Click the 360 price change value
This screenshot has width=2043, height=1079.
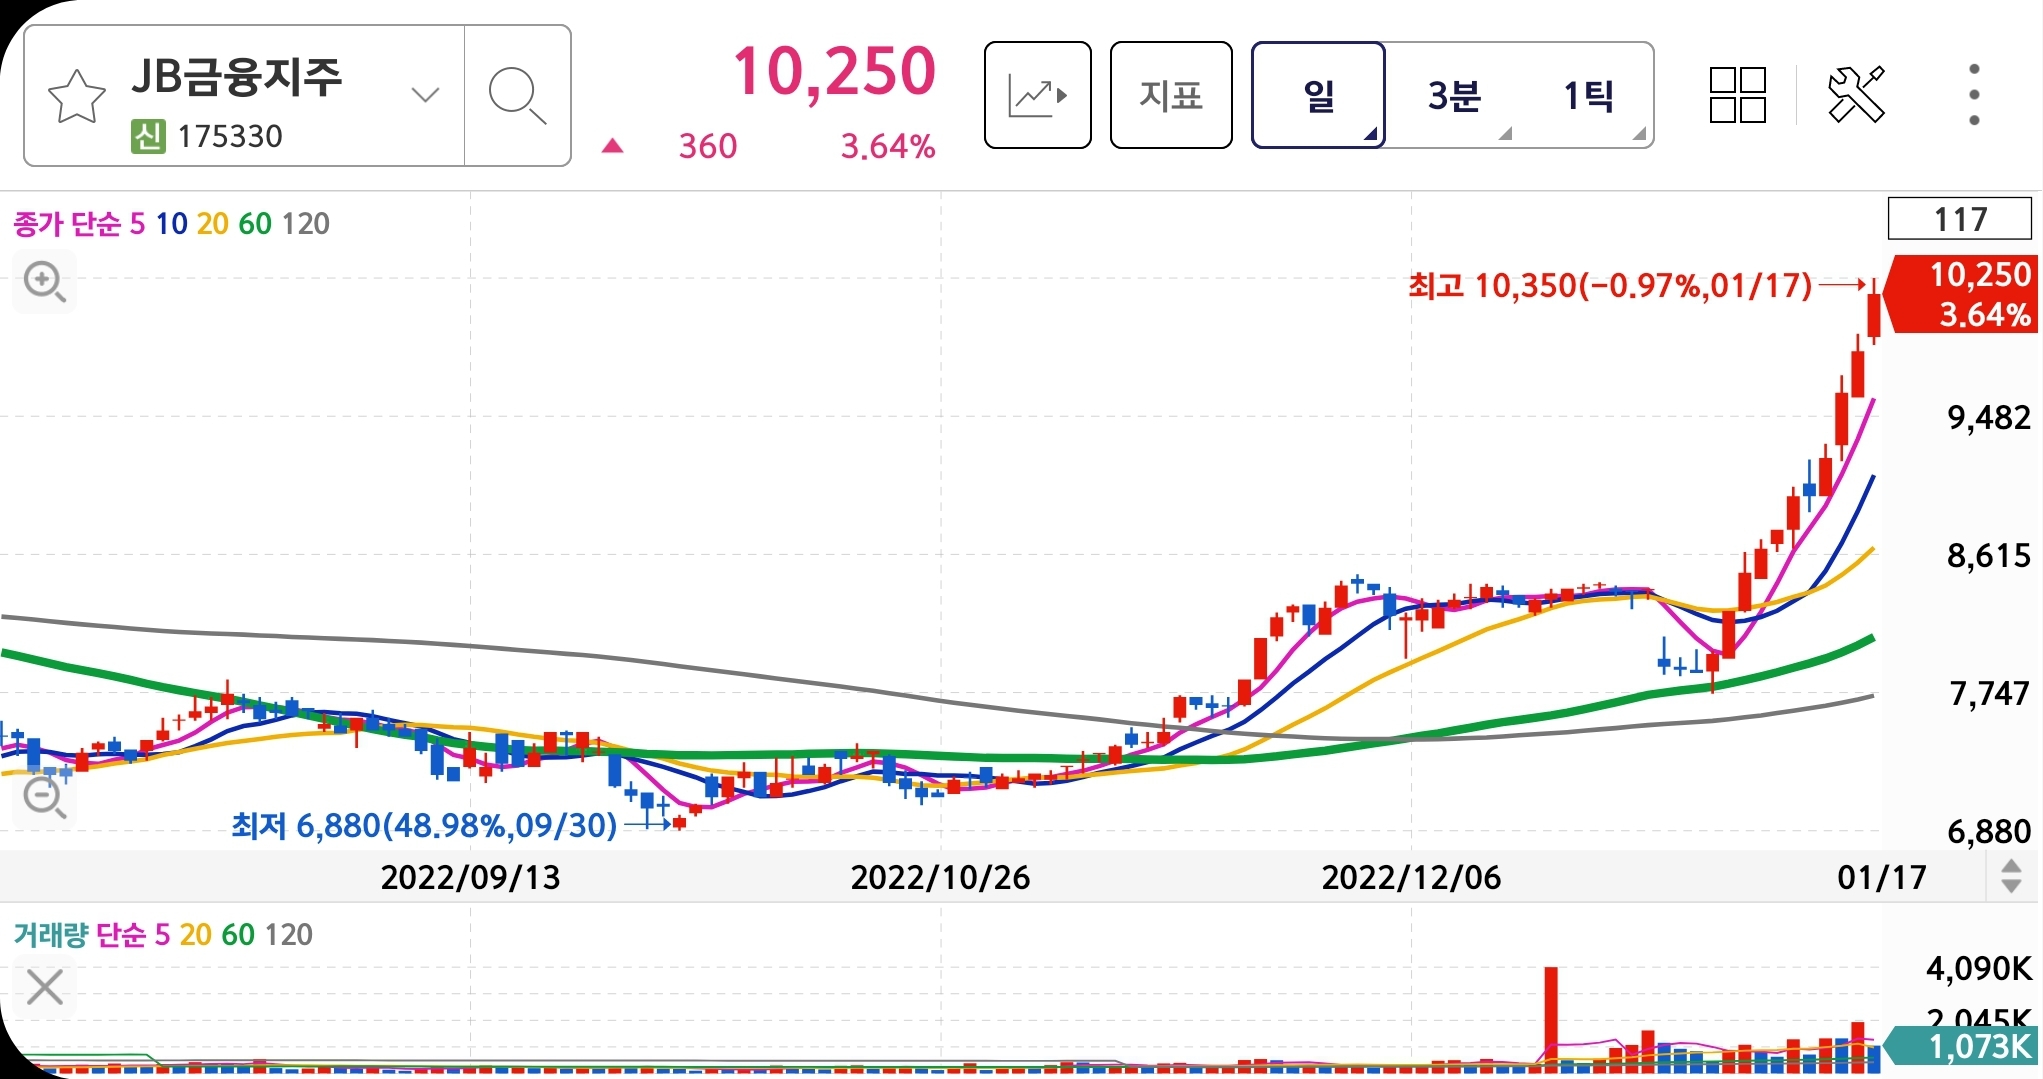click(x=708, y=146)
